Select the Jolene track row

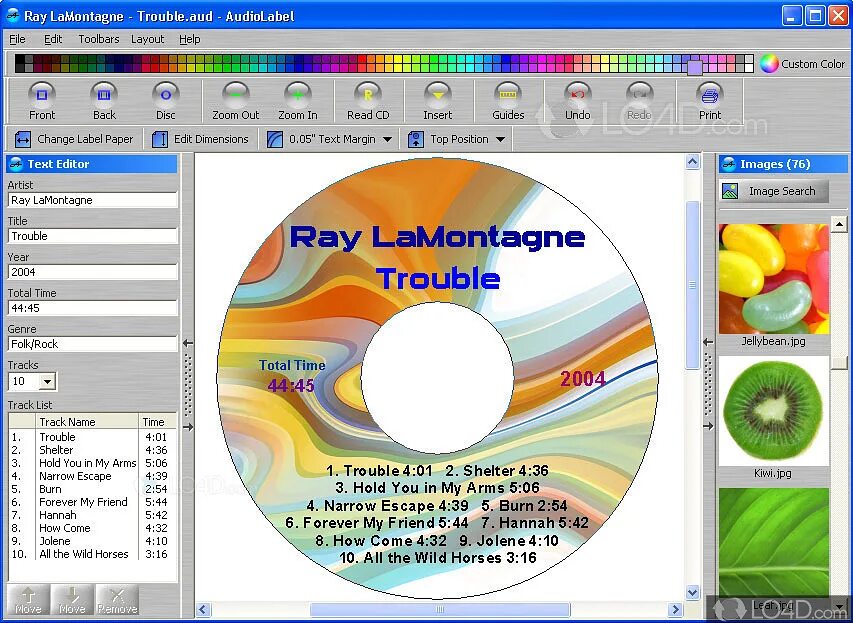[91, 541]
